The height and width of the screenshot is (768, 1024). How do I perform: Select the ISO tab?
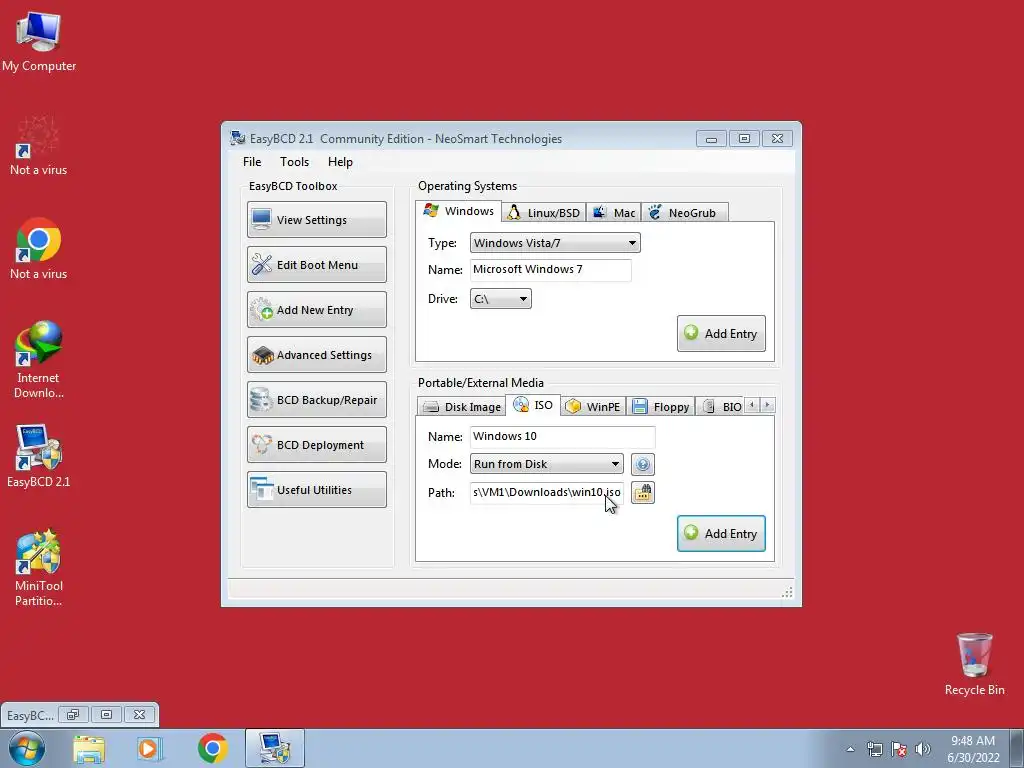tap(533, 405)
